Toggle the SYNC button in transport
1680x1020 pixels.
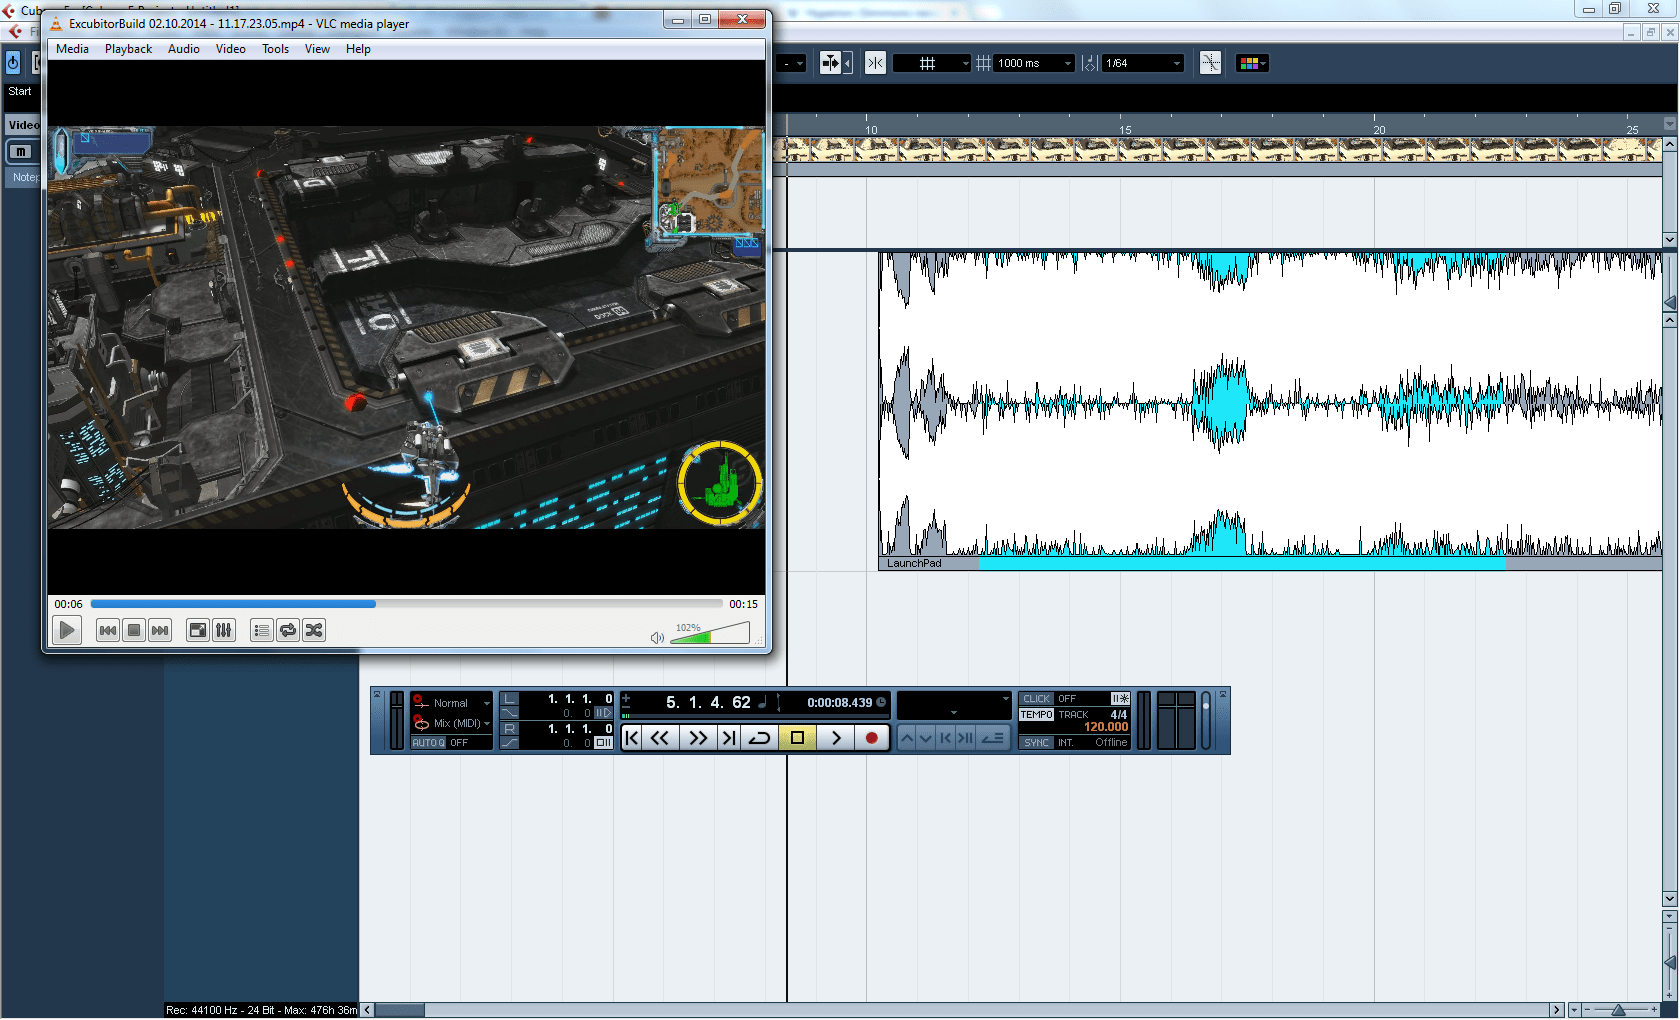[x=1036, y=743]
